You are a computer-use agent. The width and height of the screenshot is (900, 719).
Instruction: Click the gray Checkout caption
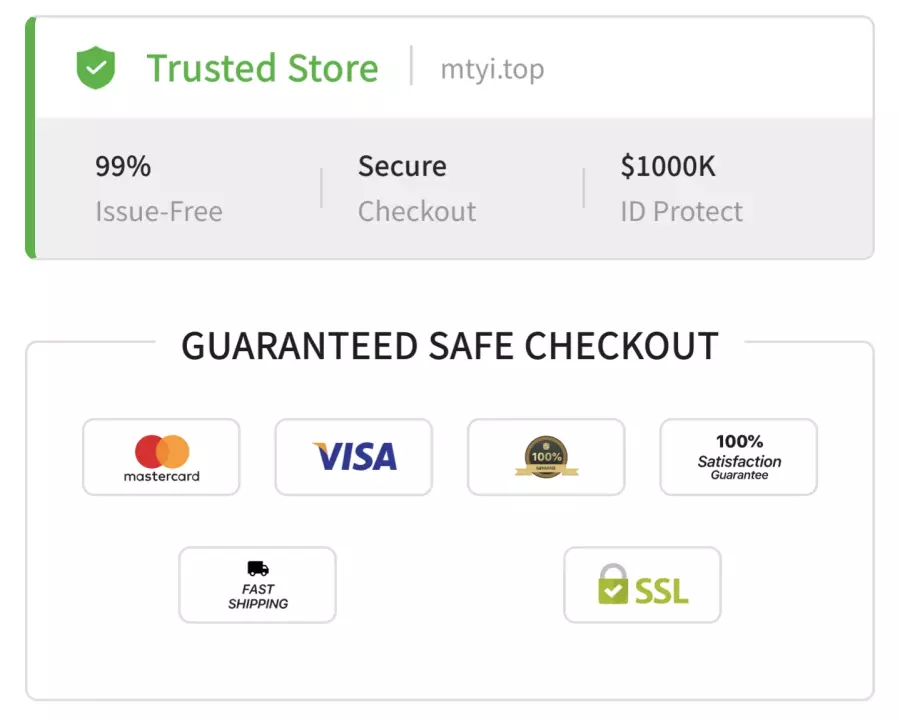pyautogui.click(x=417, y=211)
